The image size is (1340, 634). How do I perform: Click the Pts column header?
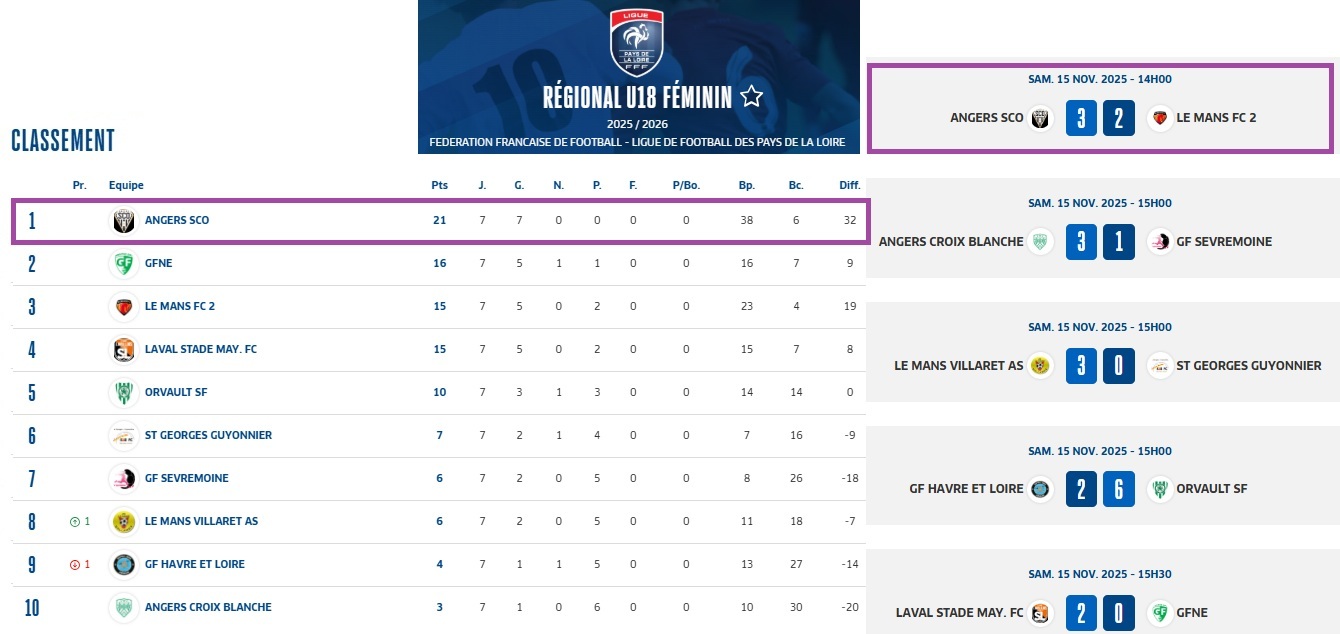(439, 185)
